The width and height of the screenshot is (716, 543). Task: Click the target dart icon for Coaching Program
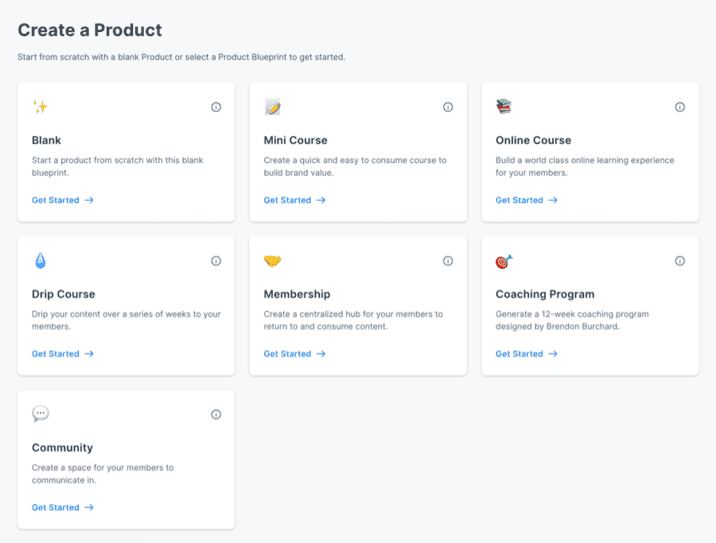pyautogui.click(x=504, y=261)
